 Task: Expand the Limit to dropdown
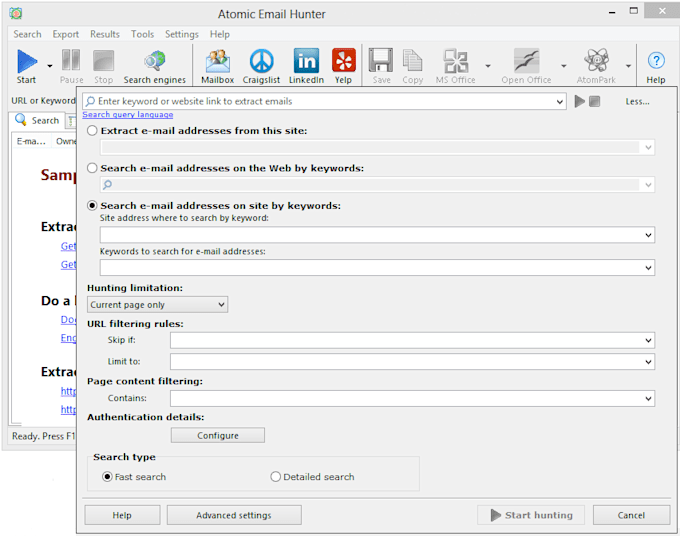648,362
